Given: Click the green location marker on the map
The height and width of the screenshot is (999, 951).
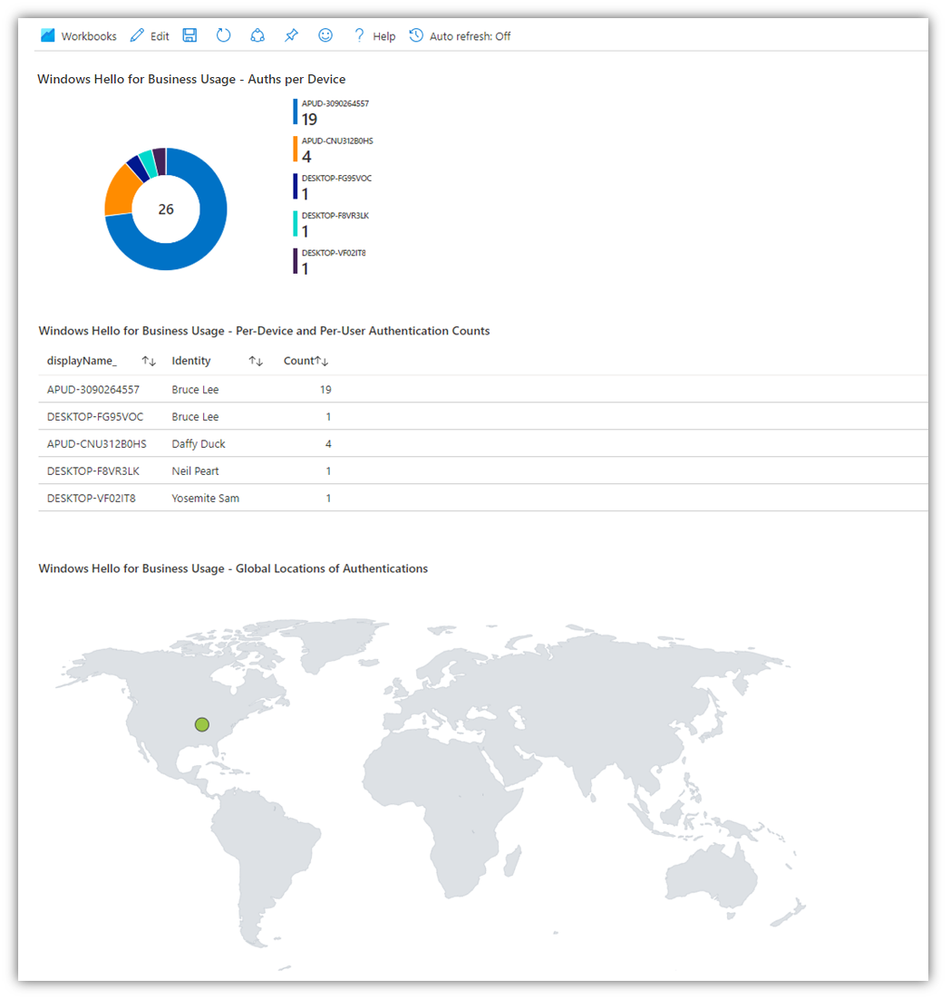Looking at the screenshot, I should click(x=202, y=724).
